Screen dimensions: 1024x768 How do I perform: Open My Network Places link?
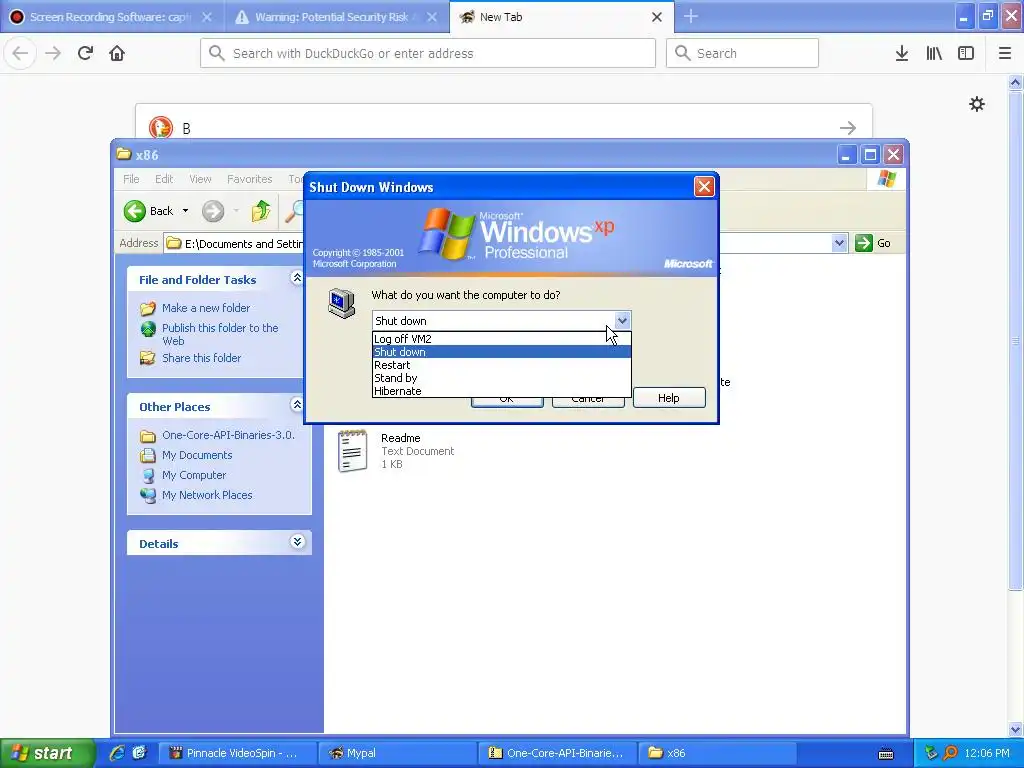[x=207, y=495]
